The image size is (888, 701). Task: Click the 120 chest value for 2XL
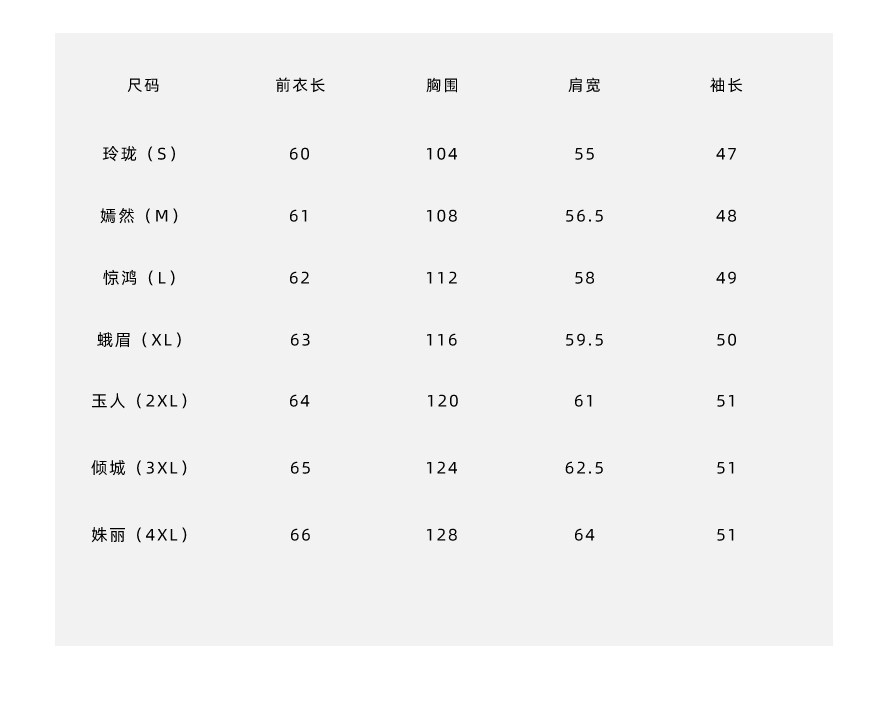(442, 401)
